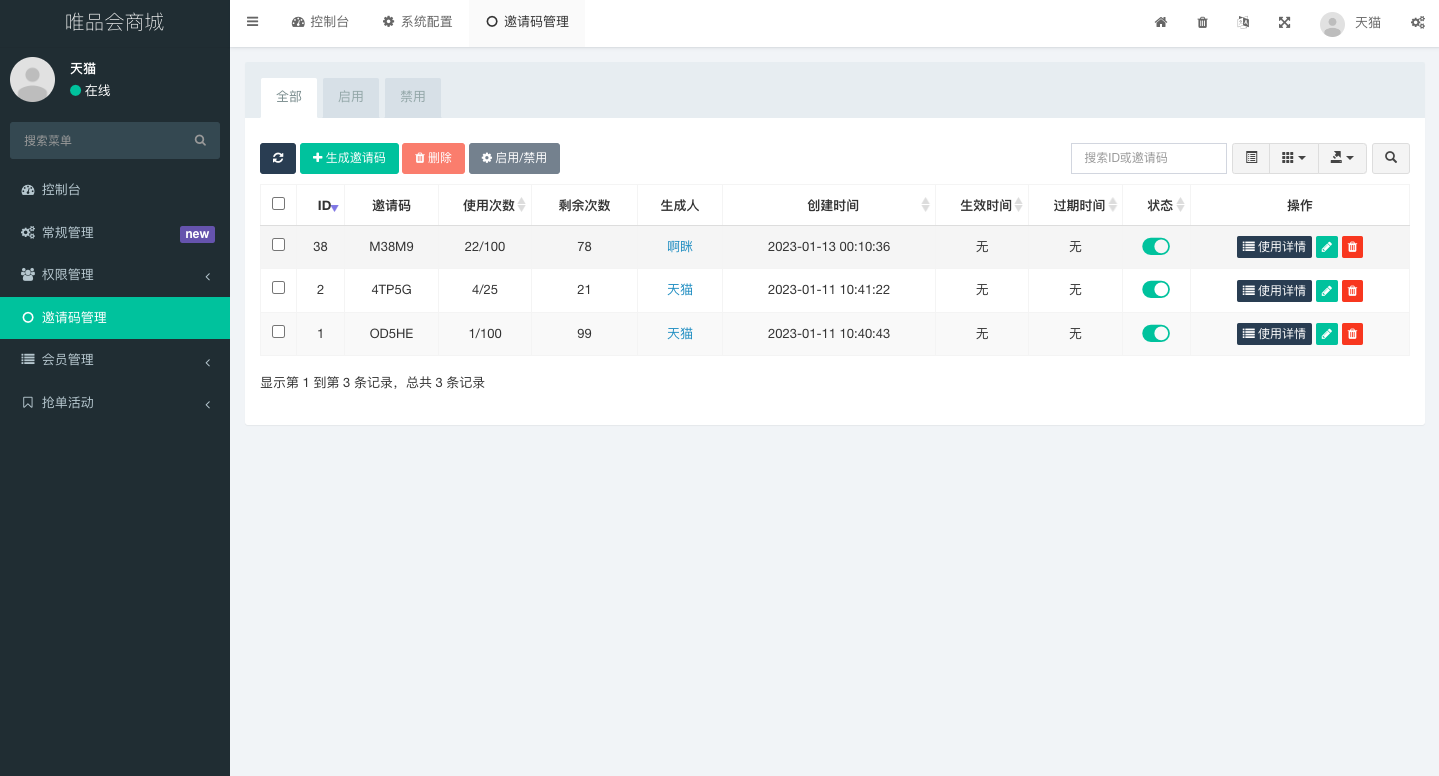Expand the 会员管理 sidebar menu

click(115, 360)
